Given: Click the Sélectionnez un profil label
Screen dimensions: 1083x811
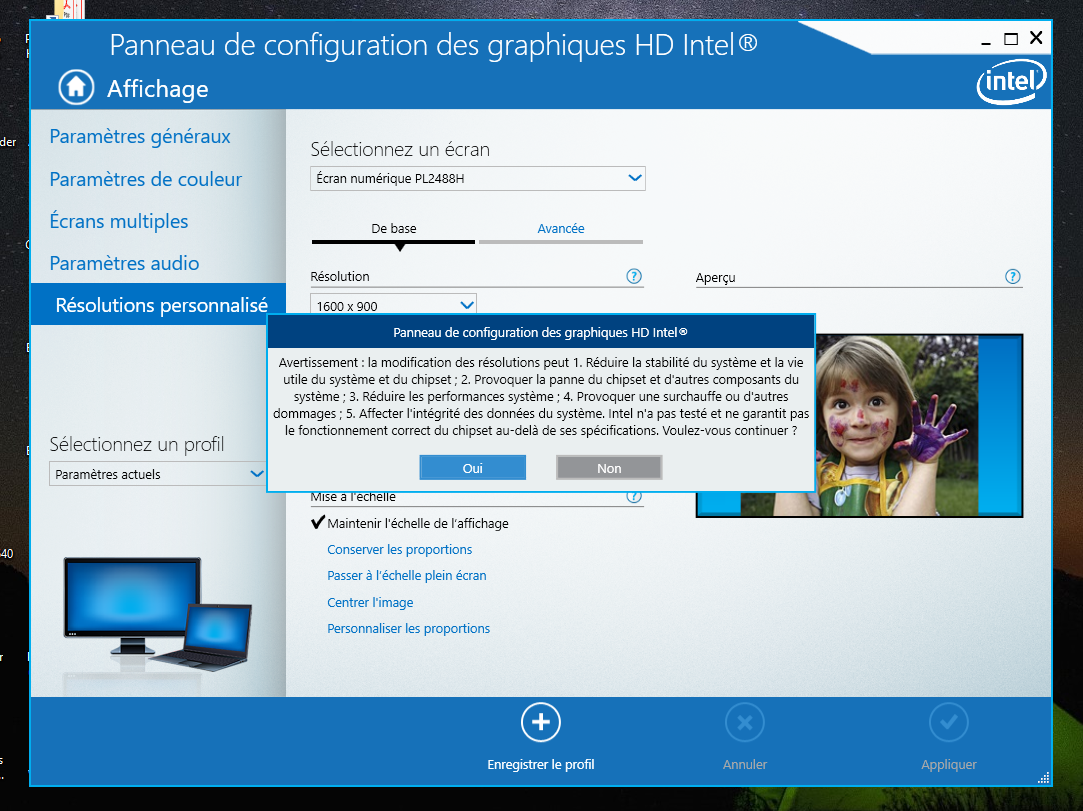Looking at the screenshot, I should pos(137,444).
